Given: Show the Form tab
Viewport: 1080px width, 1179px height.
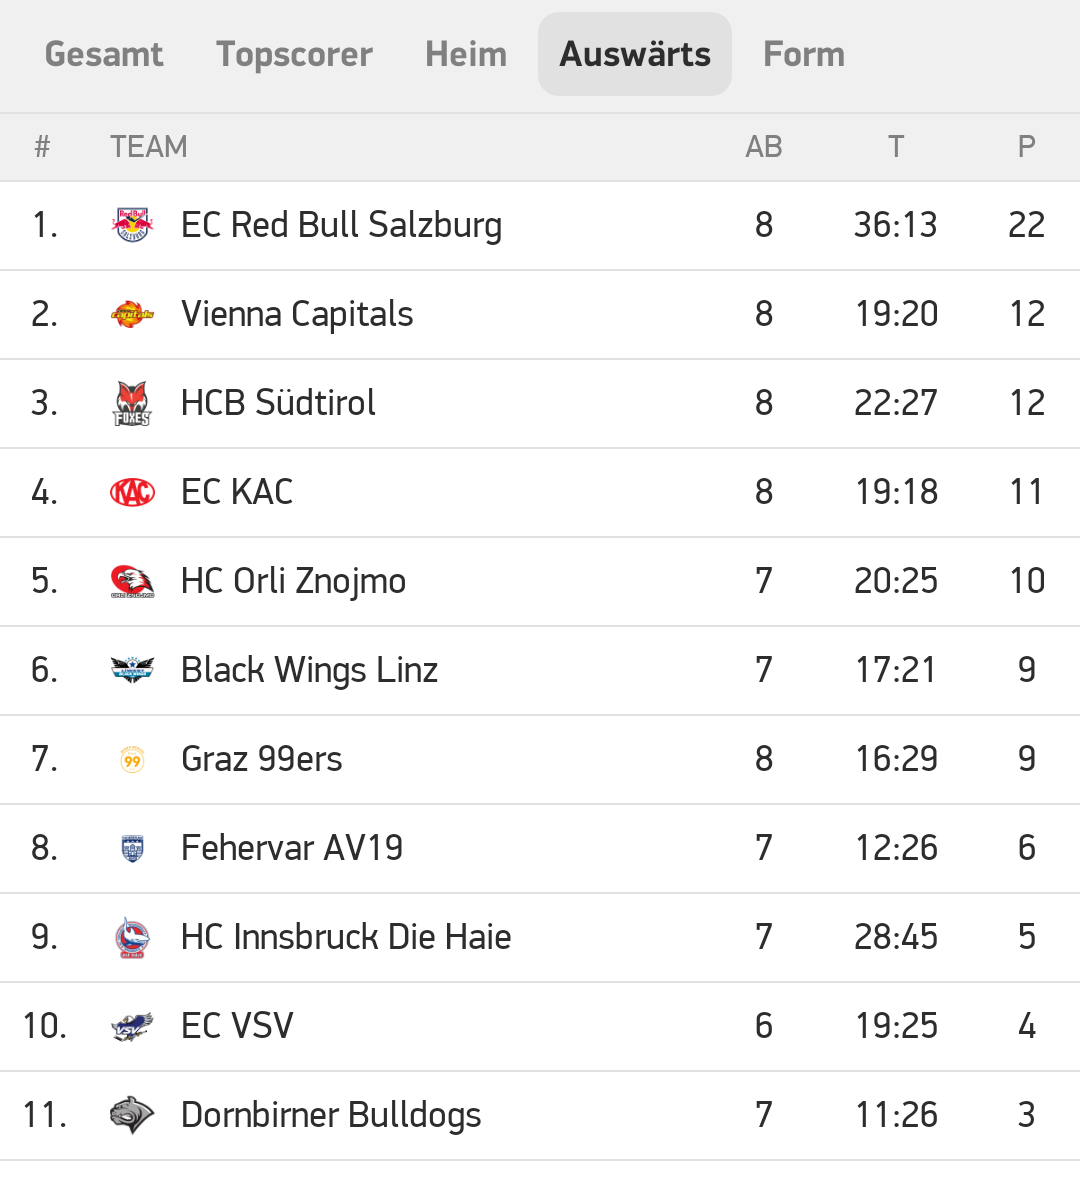Looking at the screenshot, I should click(804, 54).
